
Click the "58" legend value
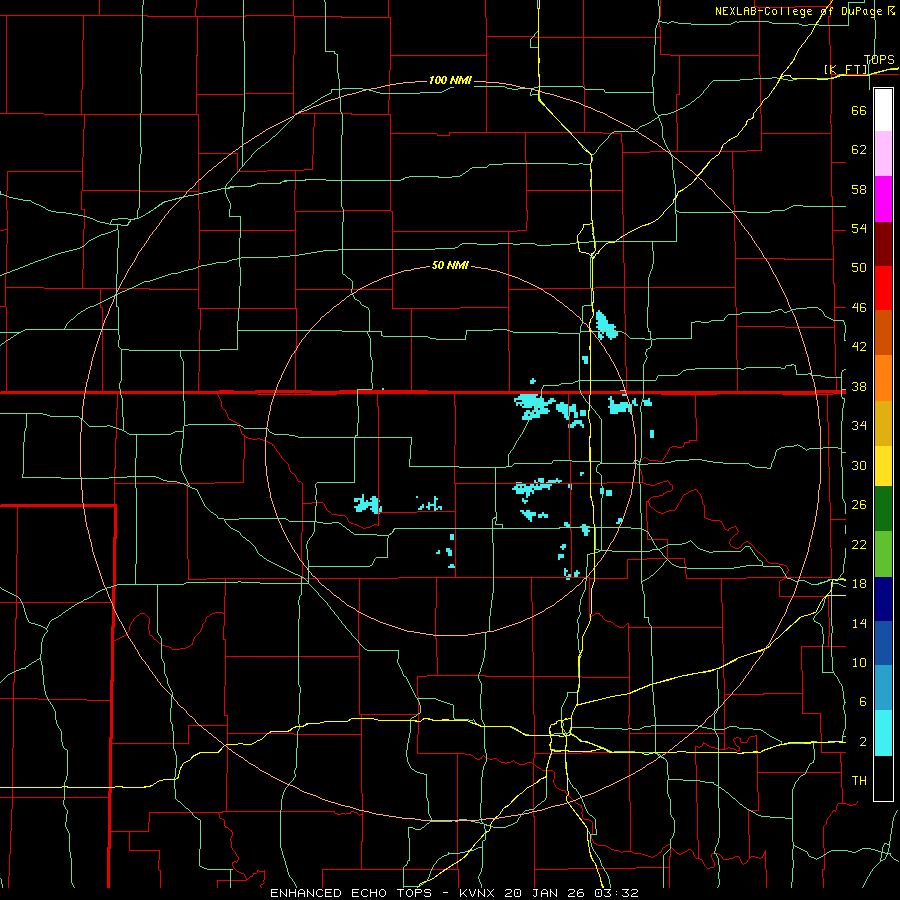coord(859,189)
